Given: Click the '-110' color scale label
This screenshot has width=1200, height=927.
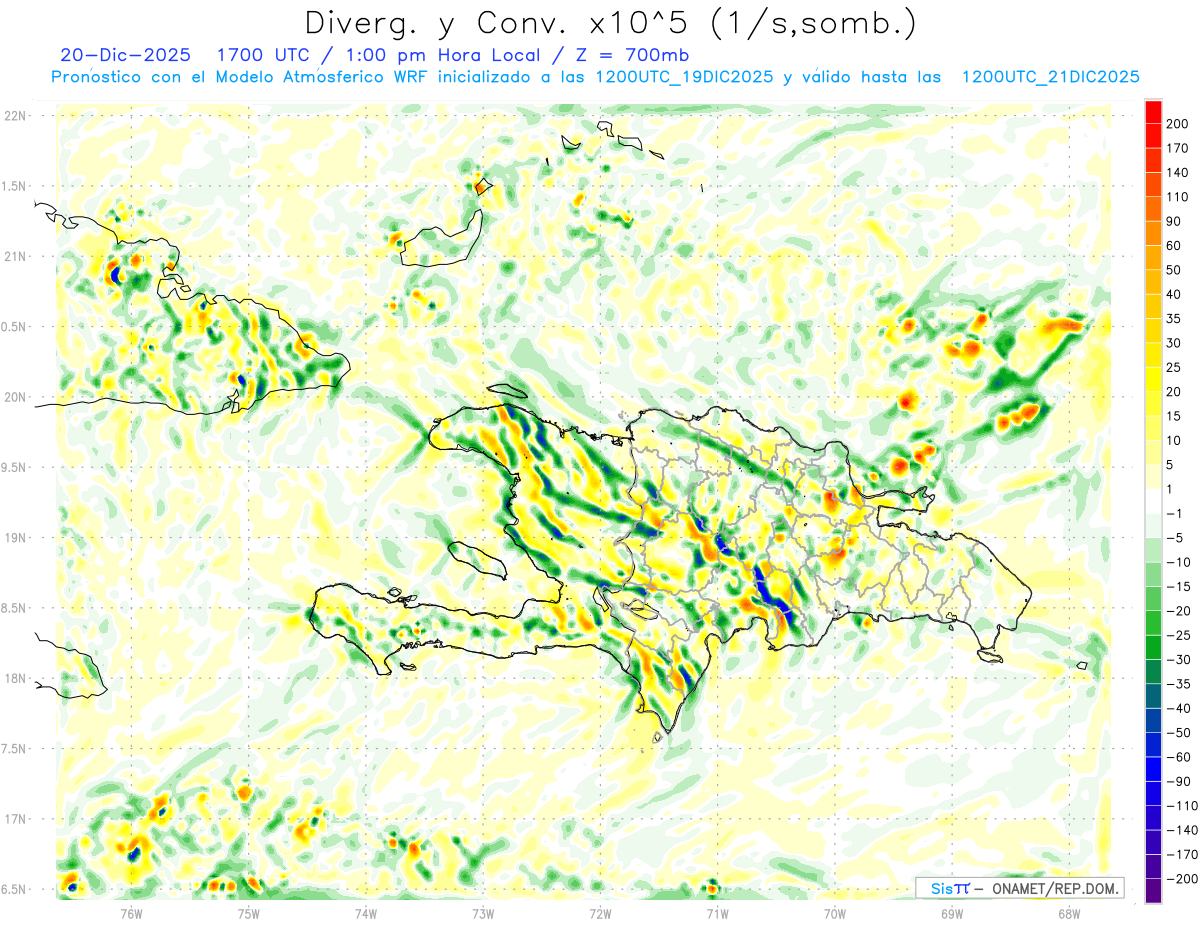Looking at the screenshot, I should tap(1181, 806).
